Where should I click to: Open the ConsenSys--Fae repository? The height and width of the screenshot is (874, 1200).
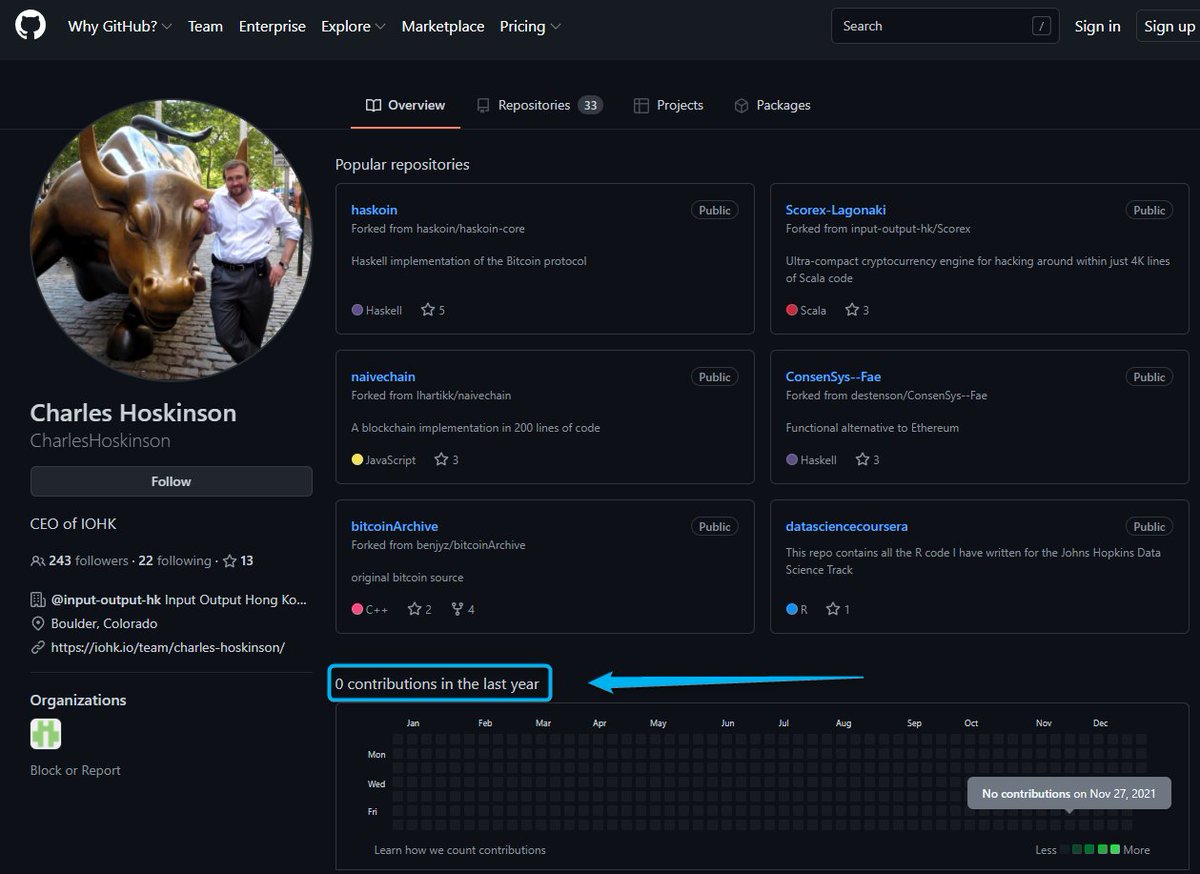click(833, 377)
